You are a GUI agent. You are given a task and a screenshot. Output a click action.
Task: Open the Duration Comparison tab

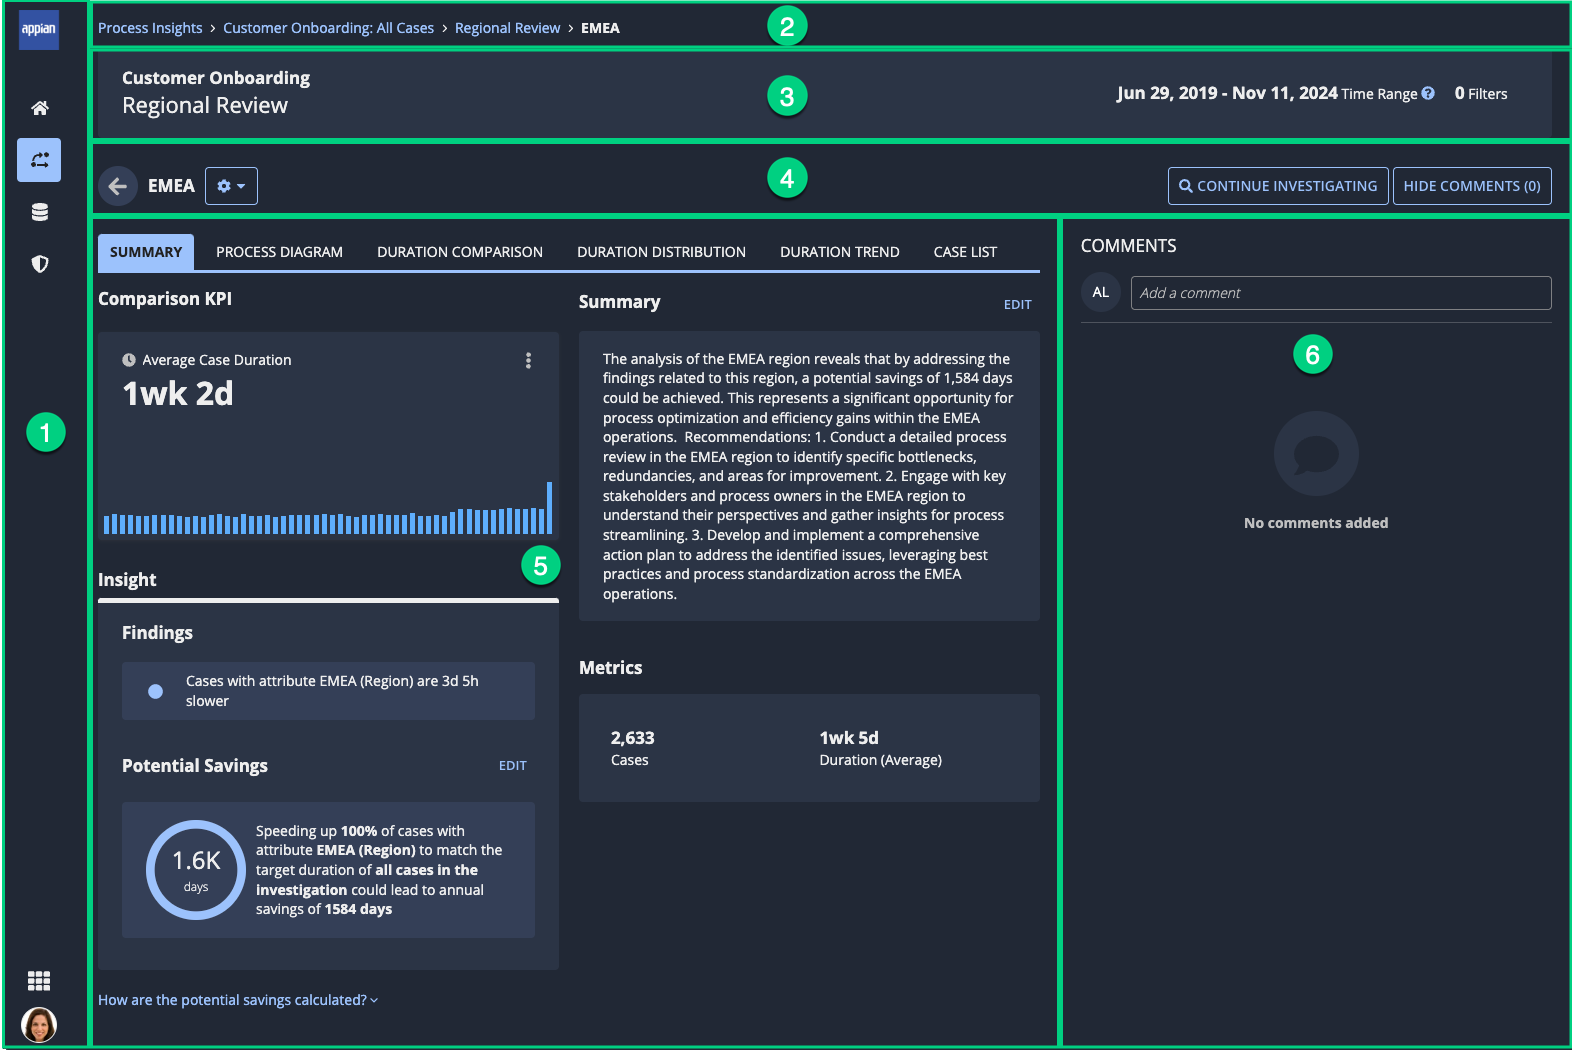pos(460,252)
